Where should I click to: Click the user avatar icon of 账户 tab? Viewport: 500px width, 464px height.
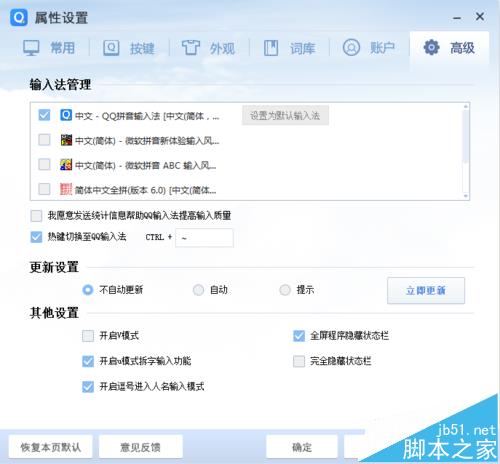point(351,47)
